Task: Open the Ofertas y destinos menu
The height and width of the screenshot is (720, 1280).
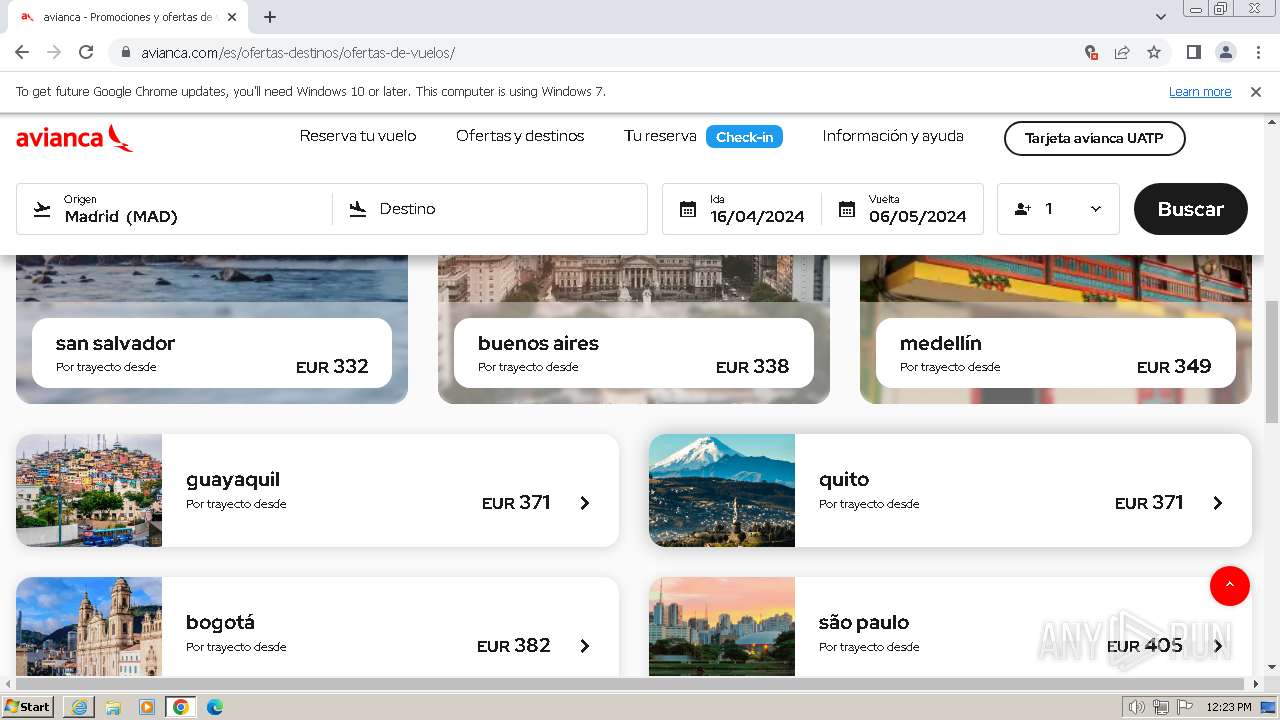Action: (x=520, y=136)
